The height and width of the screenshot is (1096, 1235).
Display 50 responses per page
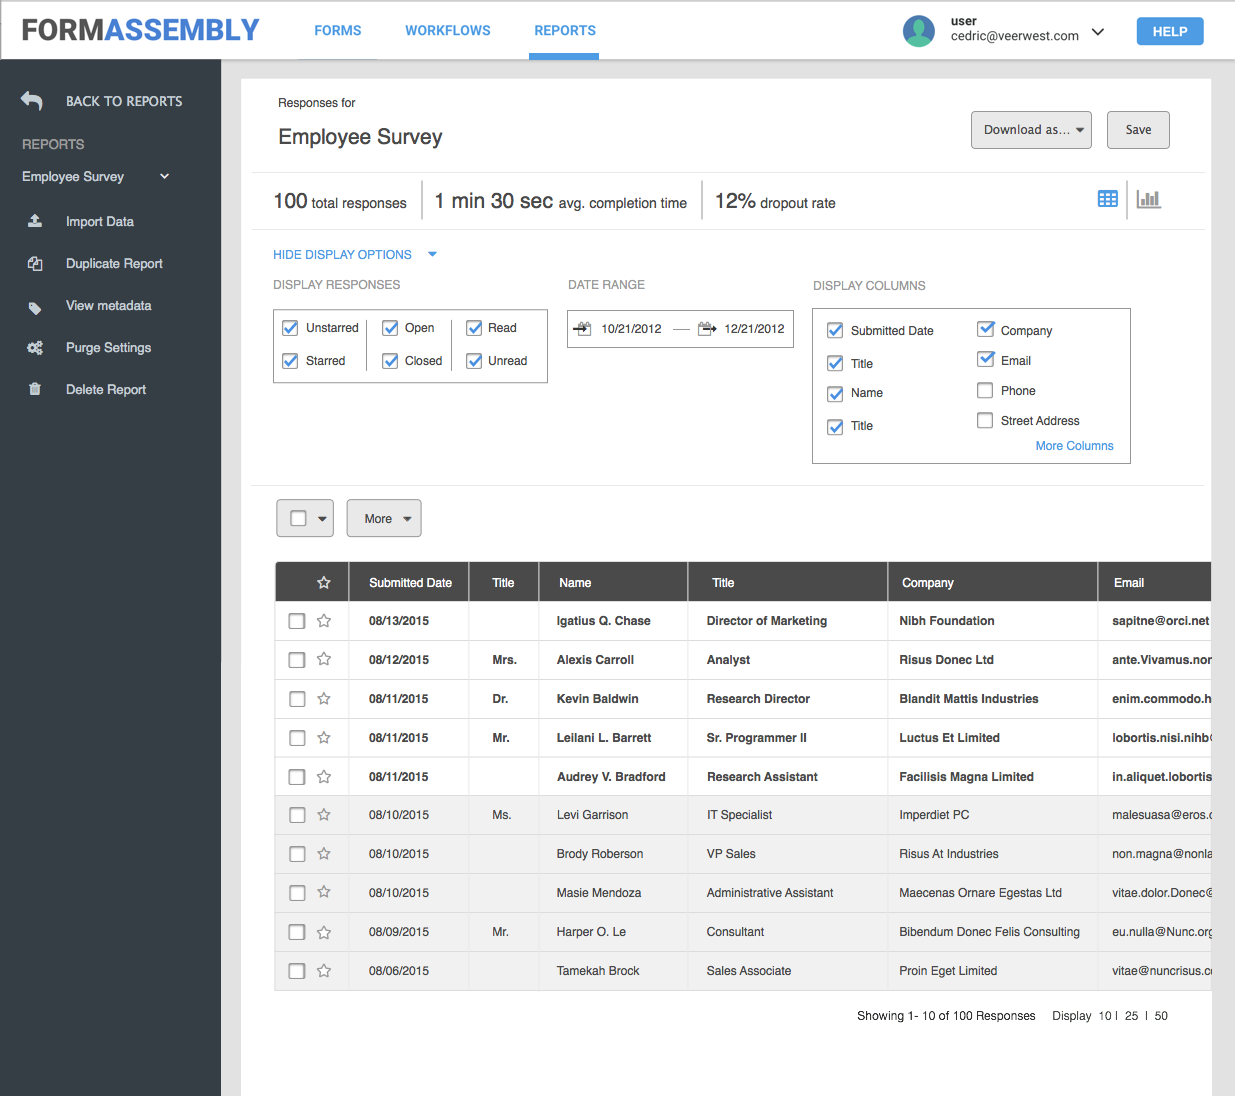click(1161, 1016)
